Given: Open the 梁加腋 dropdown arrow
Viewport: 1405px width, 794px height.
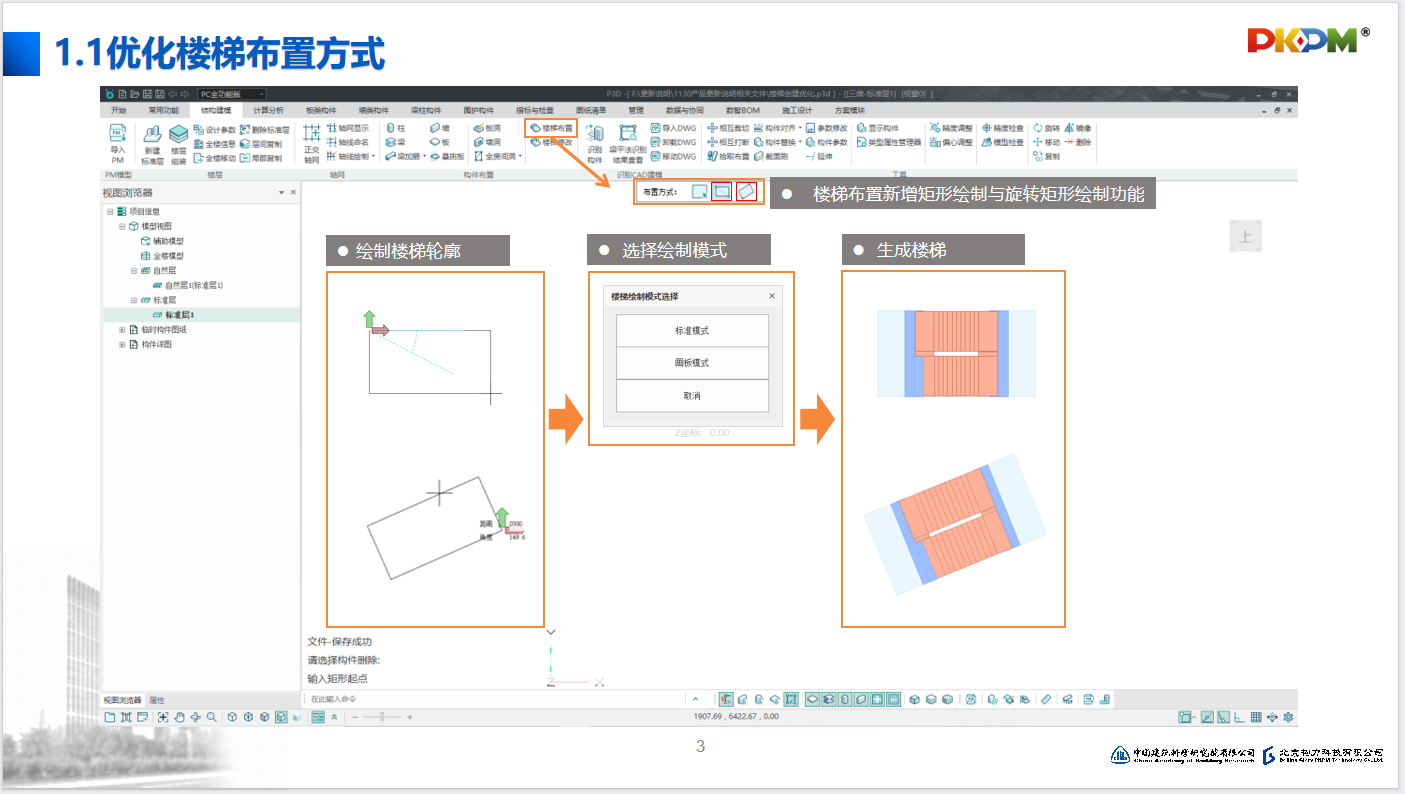Looking at the screenshot, I should [424, 156].
